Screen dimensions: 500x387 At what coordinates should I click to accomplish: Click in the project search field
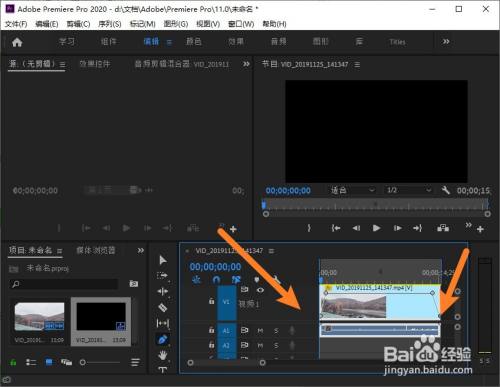pyautogui.click(x=64, y=284)
